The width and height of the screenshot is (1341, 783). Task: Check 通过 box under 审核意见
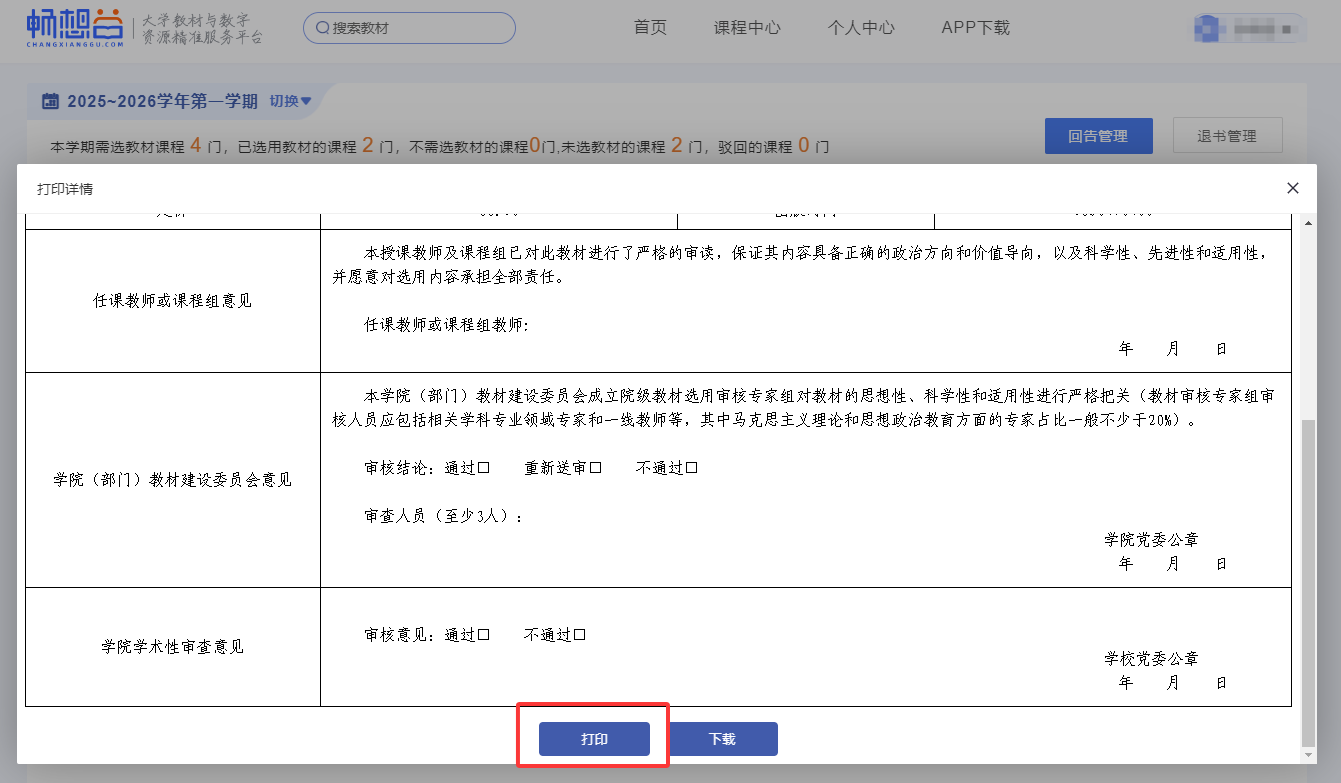(x=484, y=635)
